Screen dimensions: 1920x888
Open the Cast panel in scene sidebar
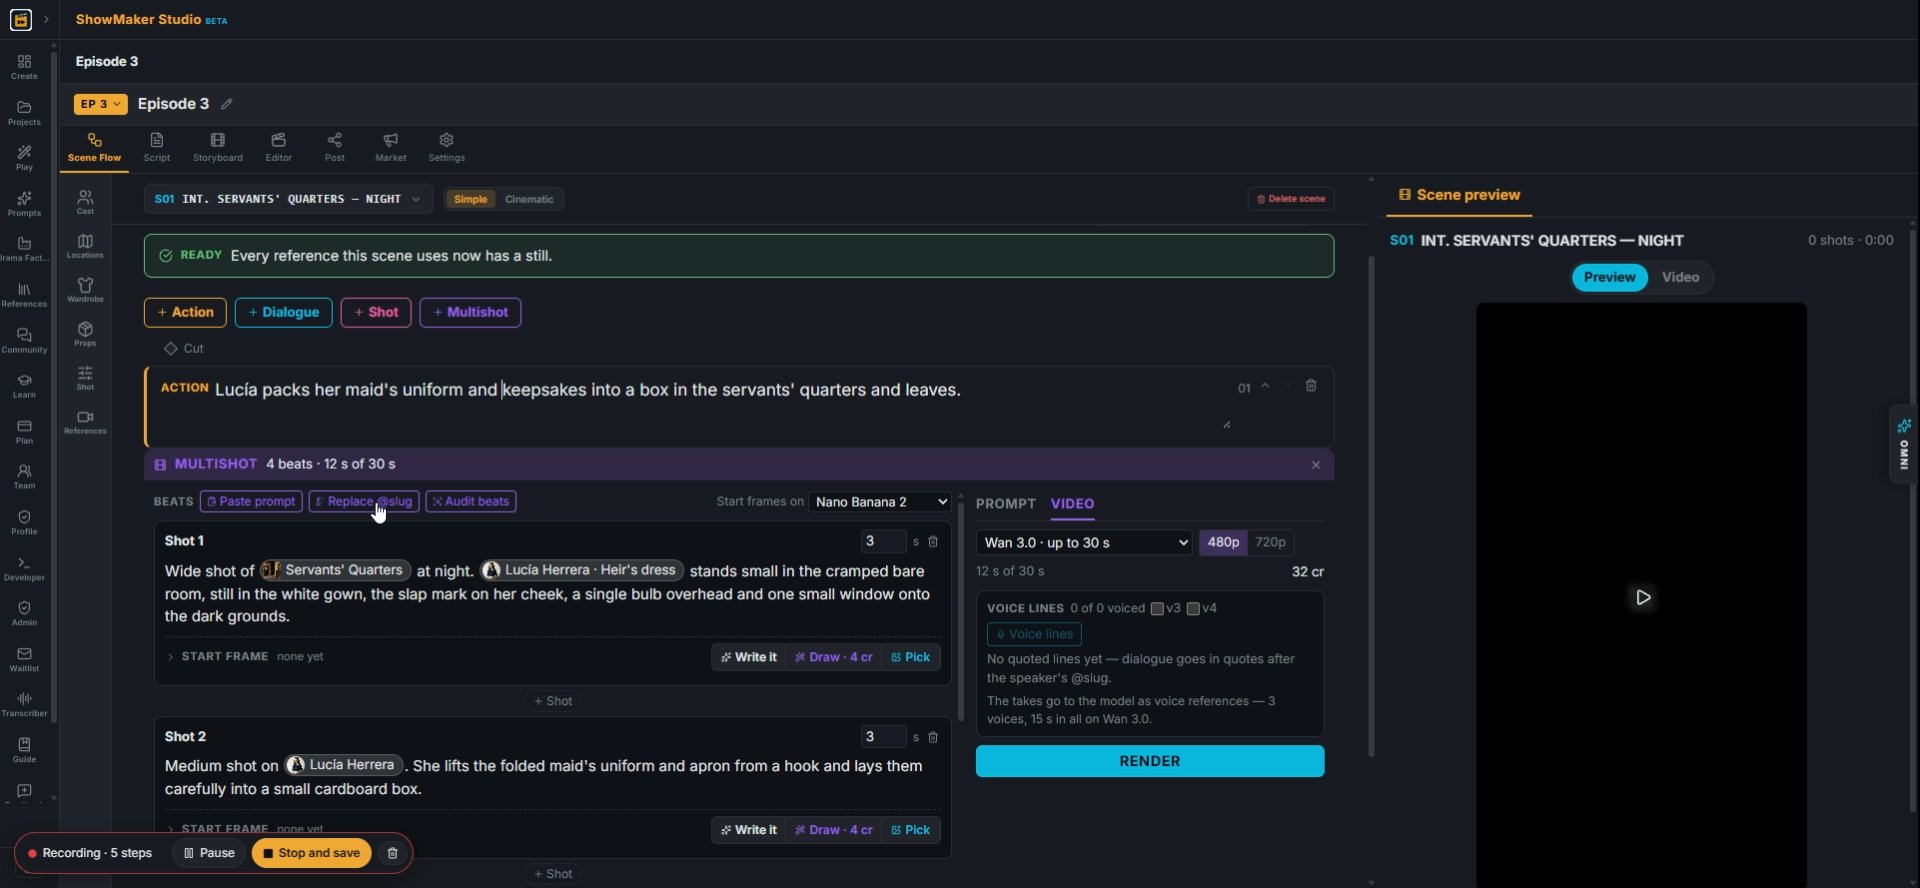click(85, 202)
